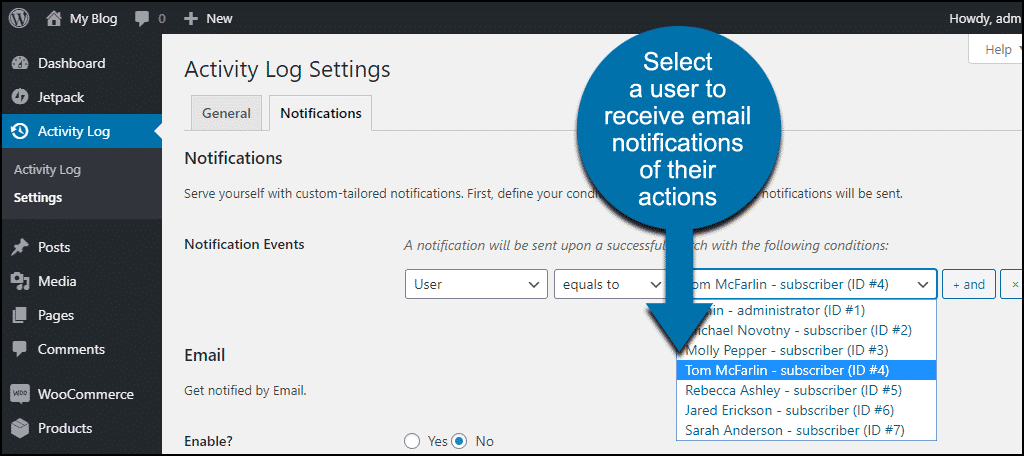1024x456 pixels.
Task: Click the New plus icon
Action: coord(191,19)
